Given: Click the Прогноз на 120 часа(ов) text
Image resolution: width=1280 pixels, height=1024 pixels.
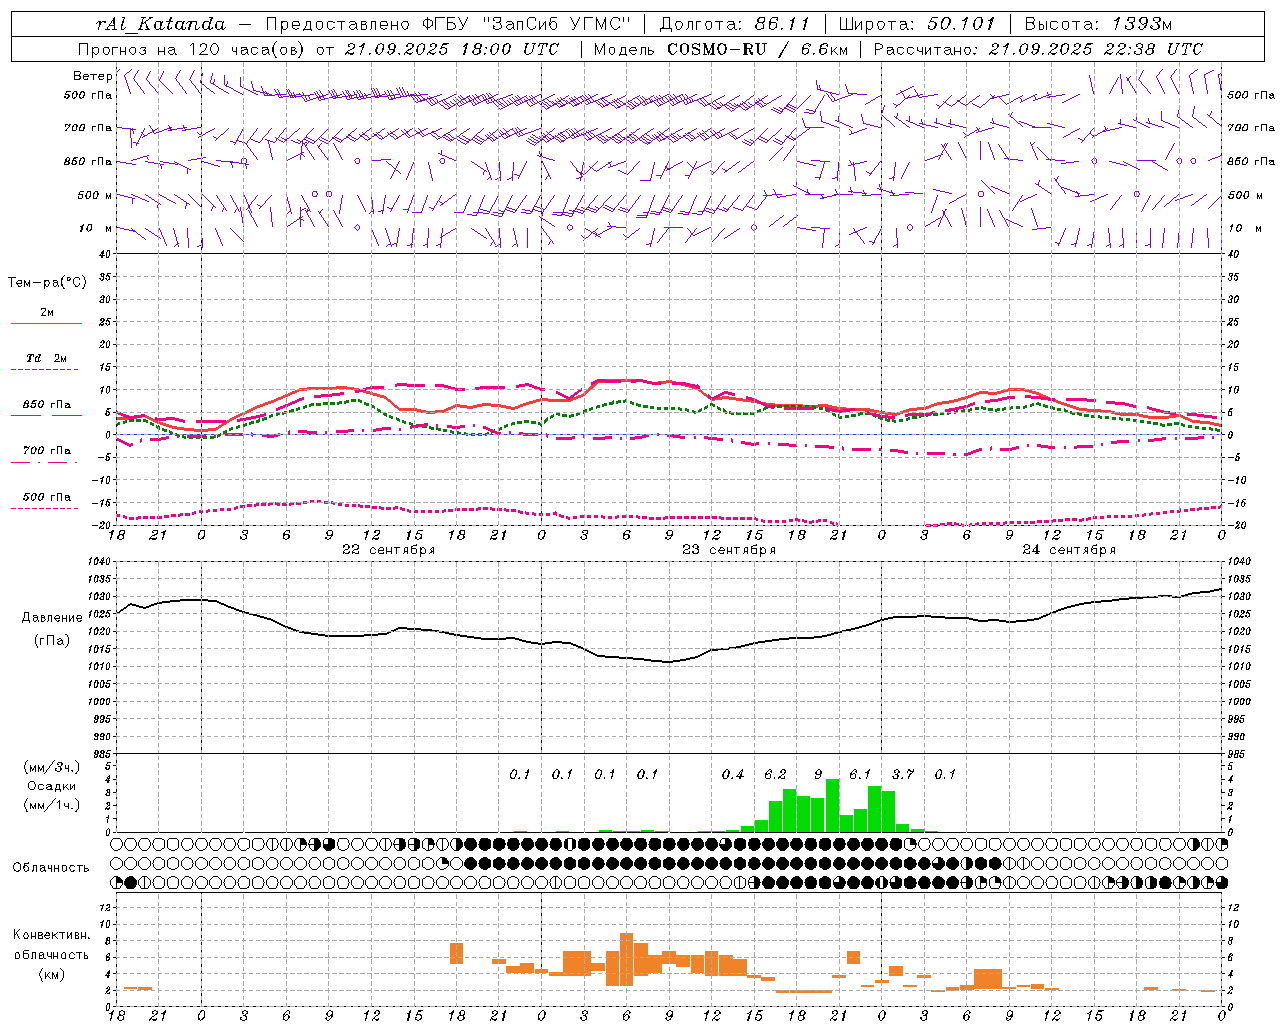Looking at the screenshot, I should 193,49.
